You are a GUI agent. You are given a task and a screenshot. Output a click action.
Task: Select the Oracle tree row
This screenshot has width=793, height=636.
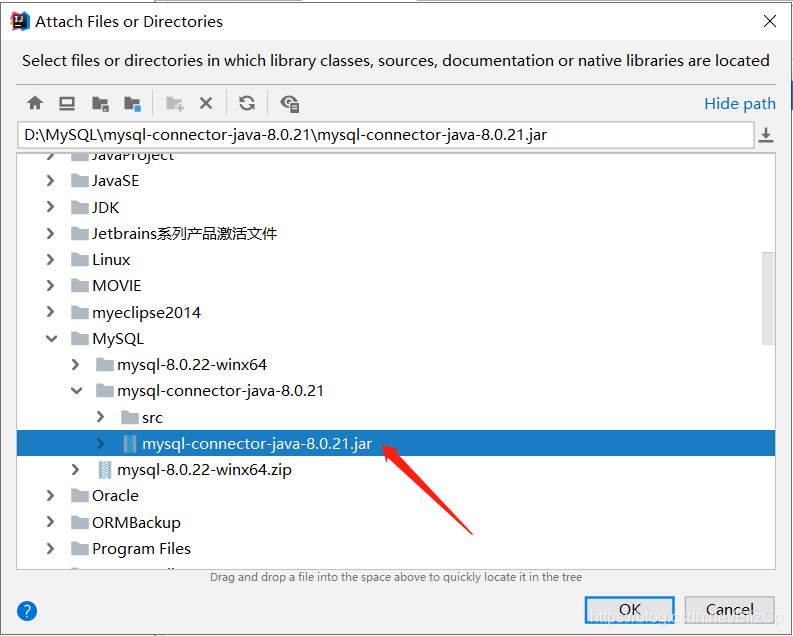click(396, 496)
